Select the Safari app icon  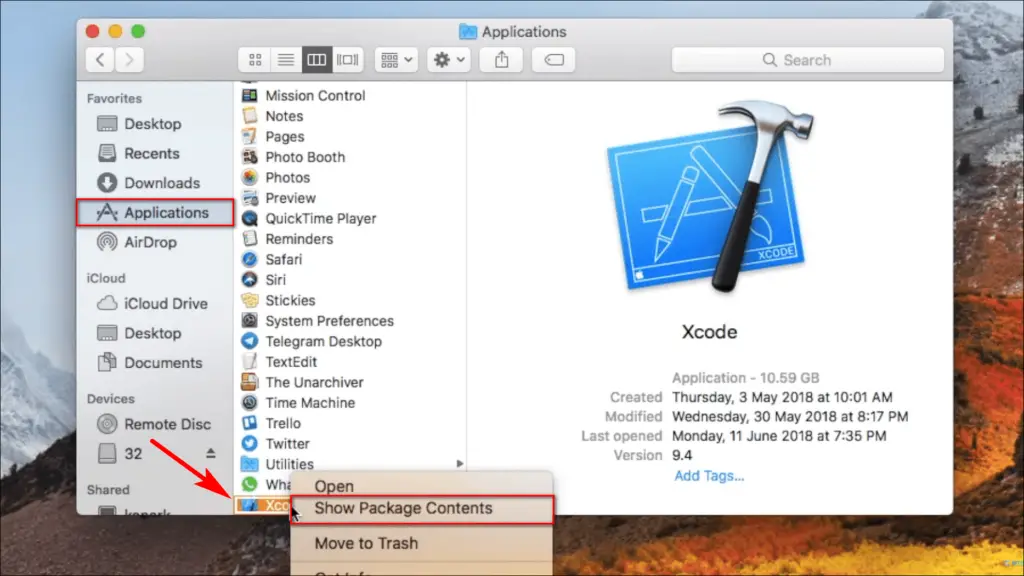coord(249,259)
